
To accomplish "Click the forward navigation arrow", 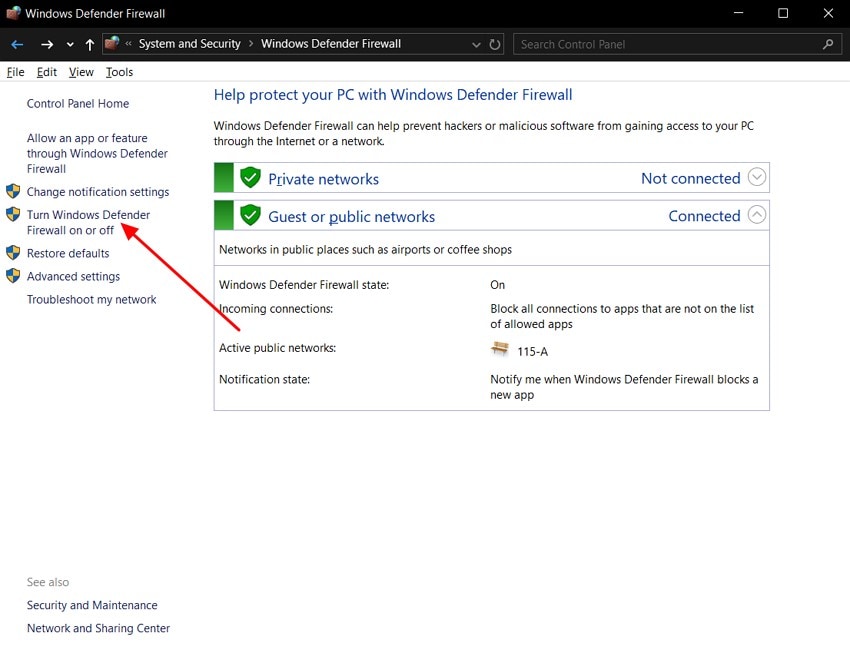I will (47, 44).
